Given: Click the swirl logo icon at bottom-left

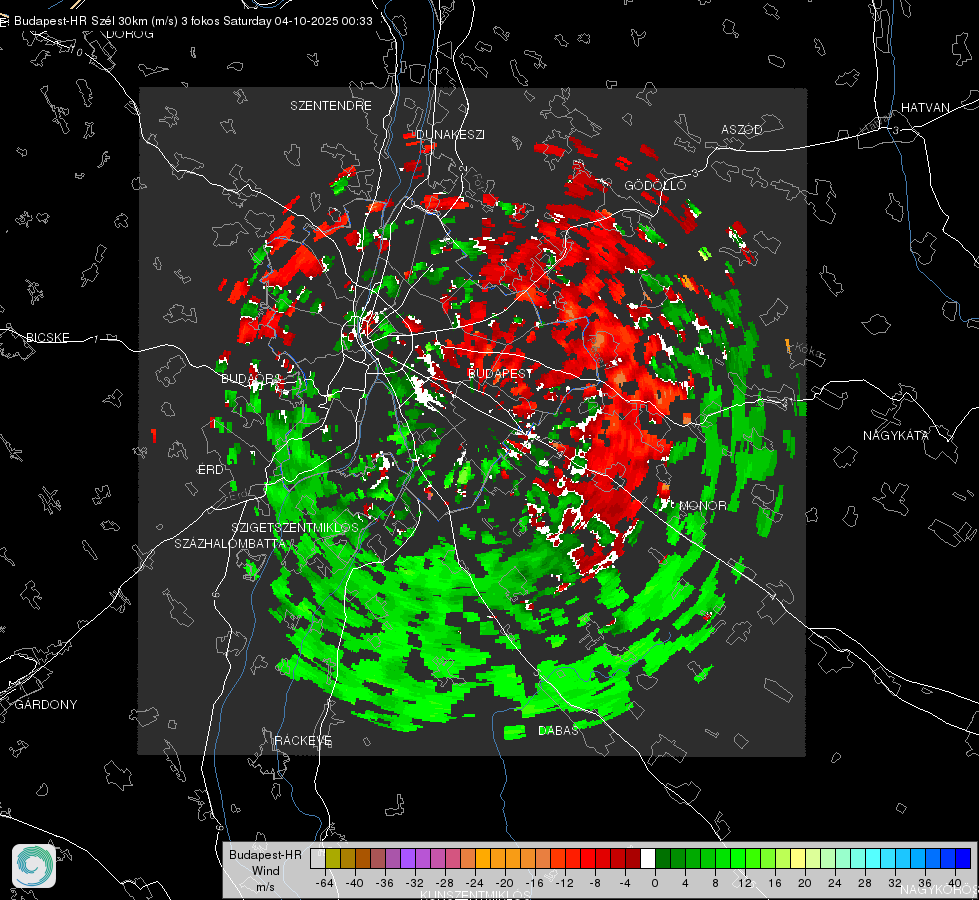Looking at the screenshot, I should 34,866.
